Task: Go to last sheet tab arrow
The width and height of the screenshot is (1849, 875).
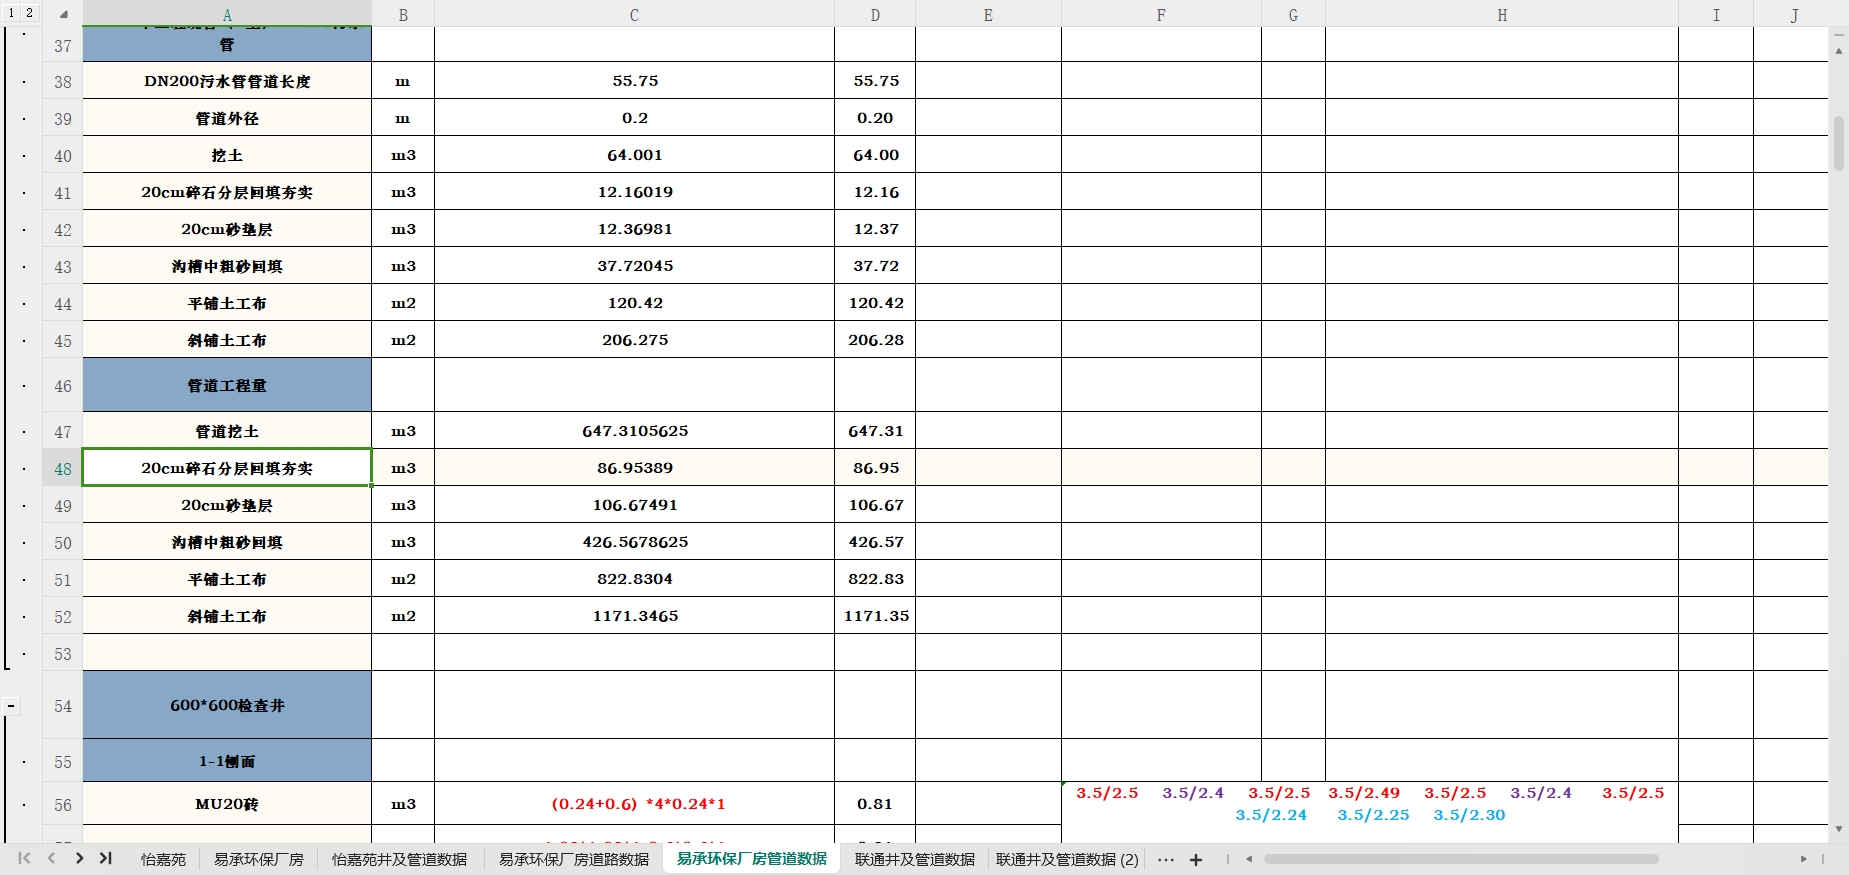Action: pos(105,858)
